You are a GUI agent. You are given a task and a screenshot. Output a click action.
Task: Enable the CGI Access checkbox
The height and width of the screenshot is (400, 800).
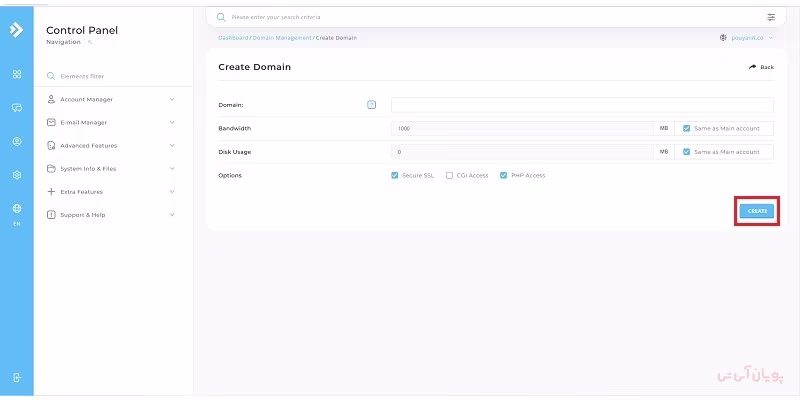coord(449,176)
